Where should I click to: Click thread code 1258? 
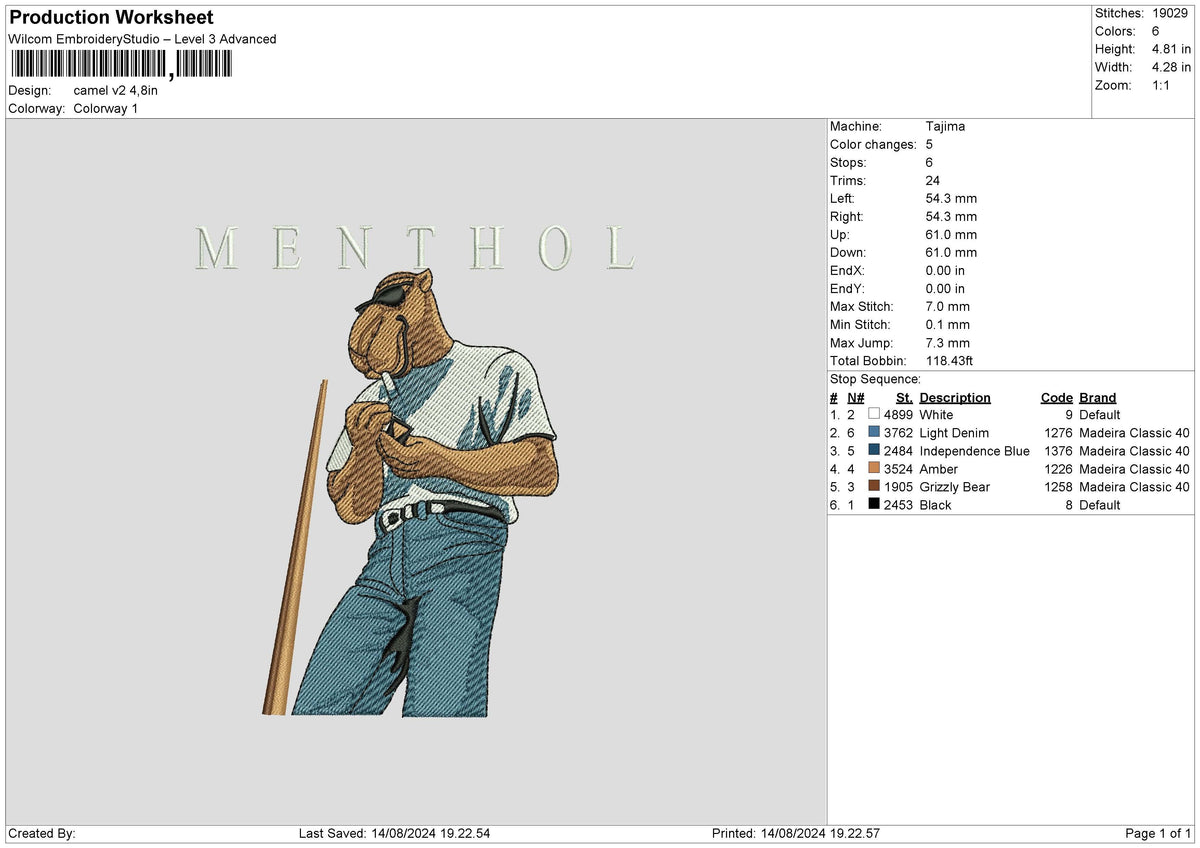[1058, 486]
